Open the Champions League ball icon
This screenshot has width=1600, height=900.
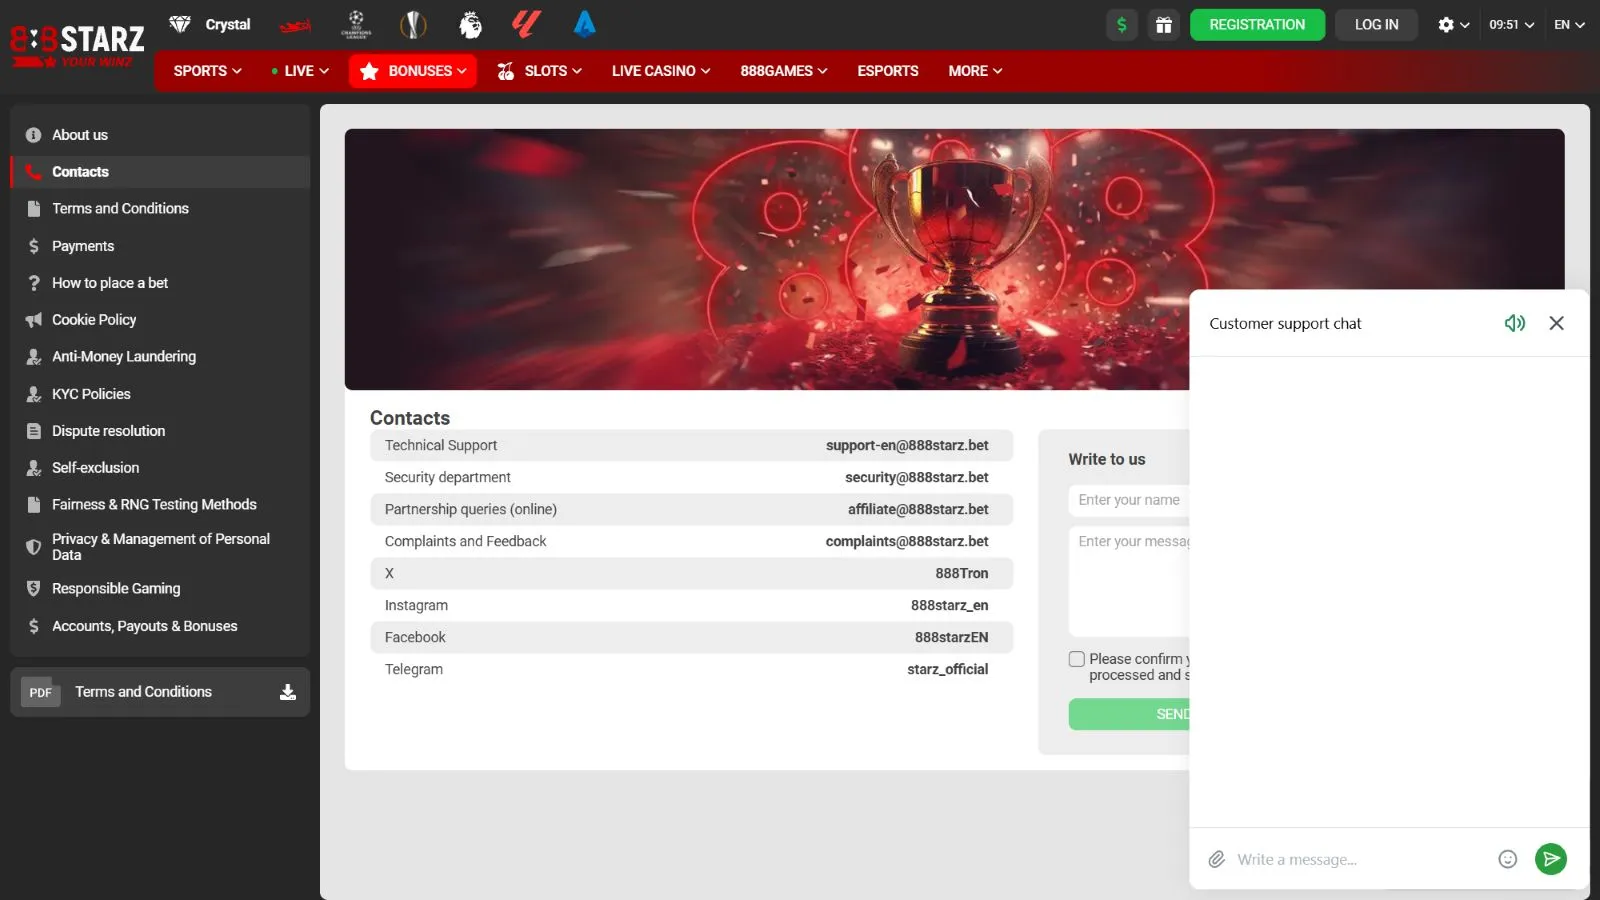point(356,24)
